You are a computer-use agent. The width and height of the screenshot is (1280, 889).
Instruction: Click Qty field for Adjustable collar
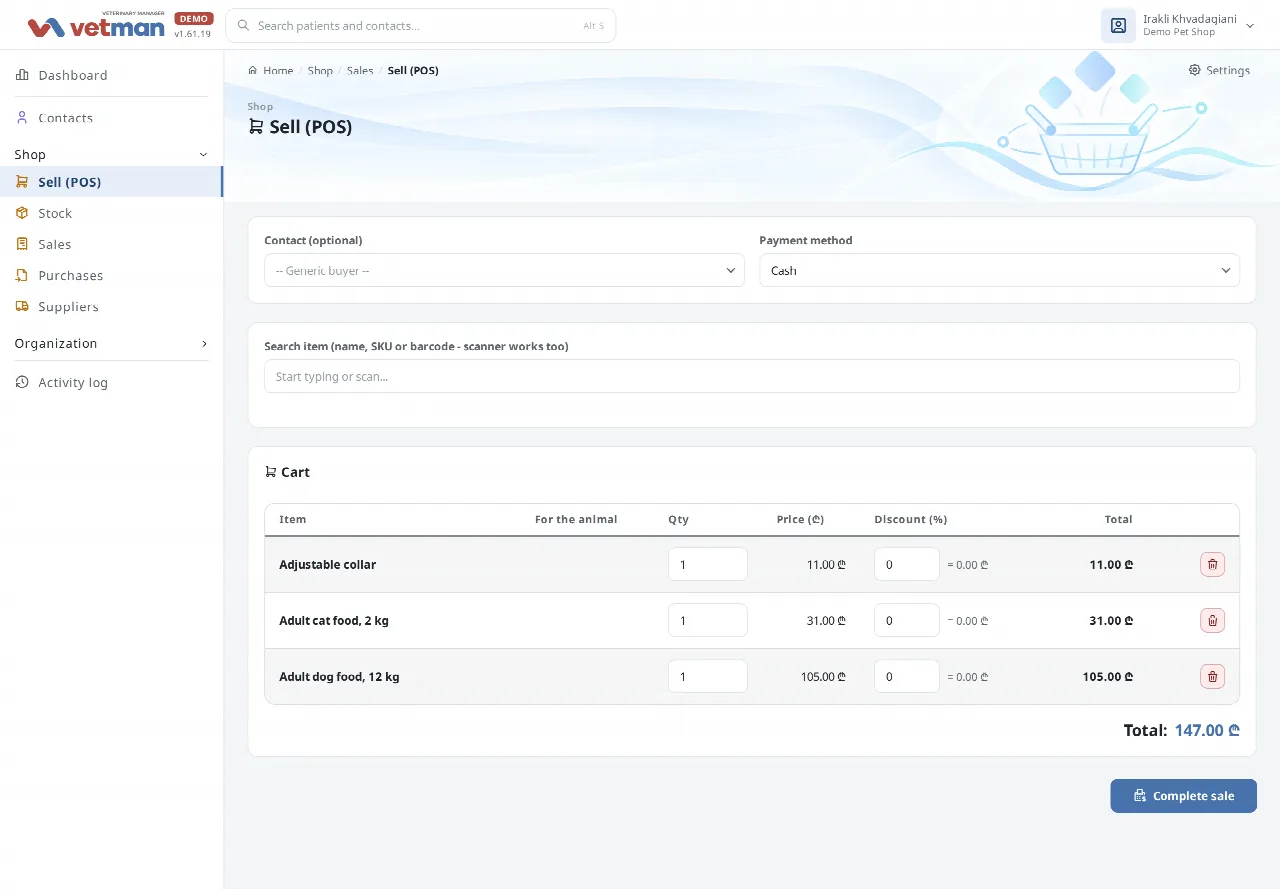(708, 564)
